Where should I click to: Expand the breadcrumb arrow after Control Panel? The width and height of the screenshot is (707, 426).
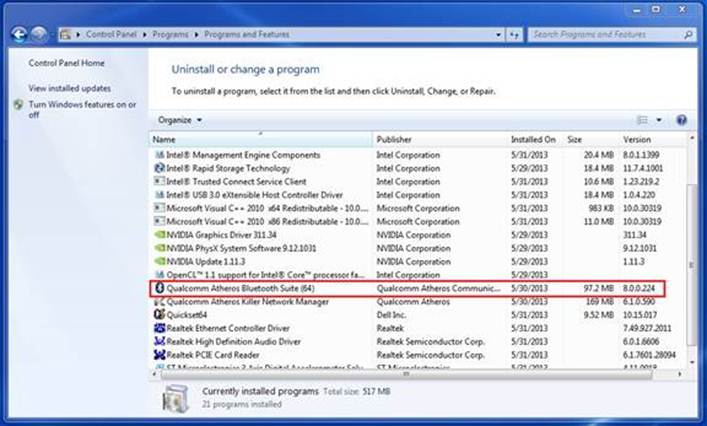pyautogui.click(x=144, y=35)
